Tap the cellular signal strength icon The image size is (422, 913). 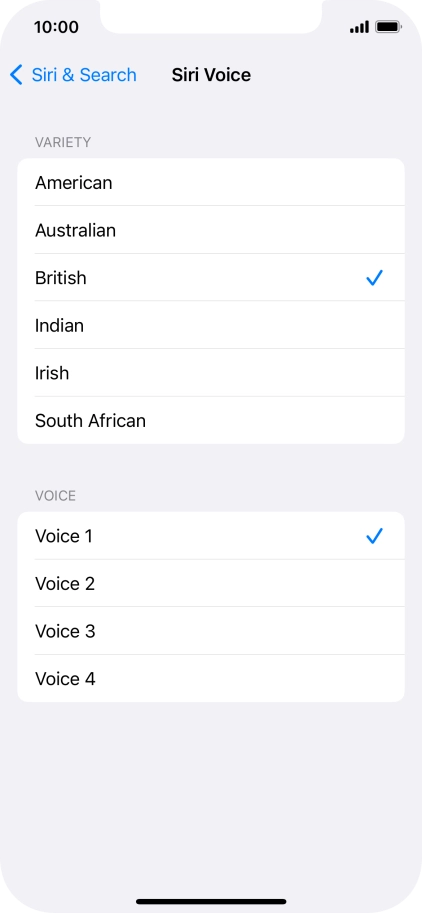pyautogui.click(x=359, y=27)
